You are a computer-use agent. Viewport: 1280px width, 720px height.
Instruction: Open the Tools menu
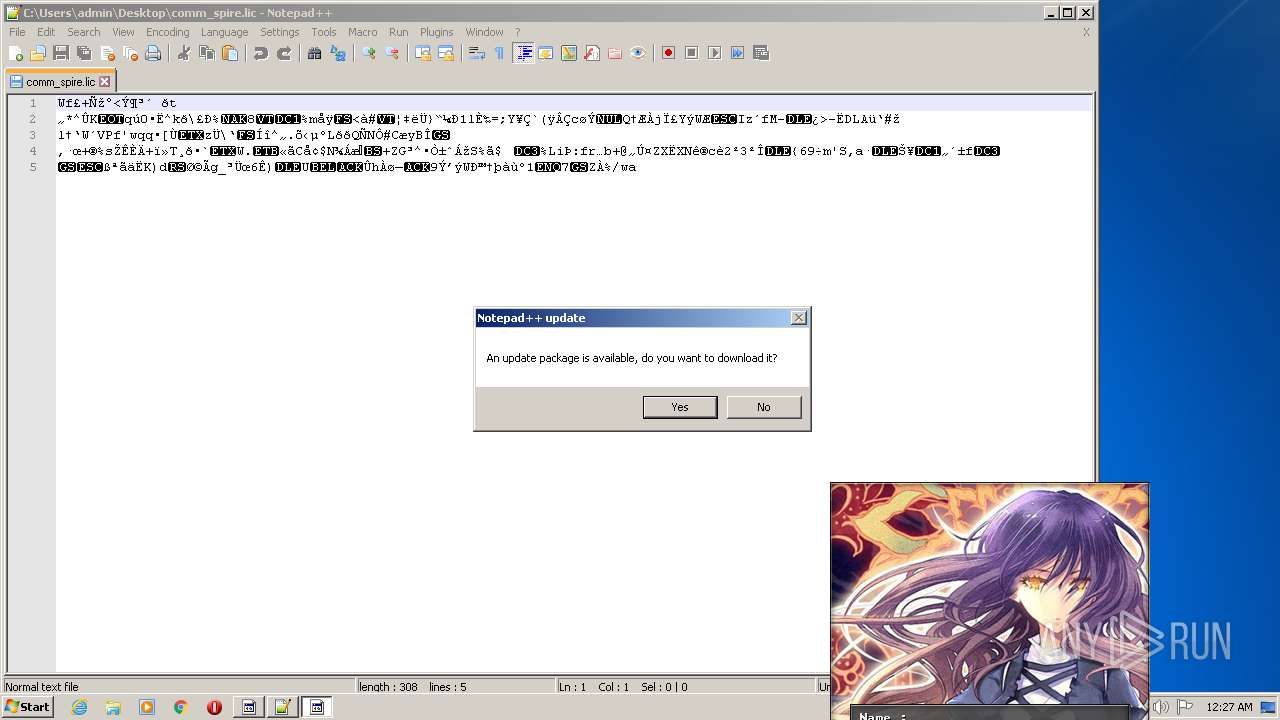324,32
